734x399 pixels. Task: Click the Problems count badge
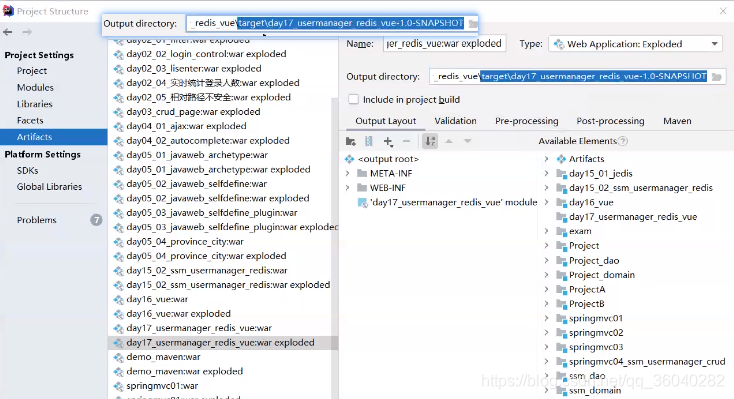(x=96, y=220)
